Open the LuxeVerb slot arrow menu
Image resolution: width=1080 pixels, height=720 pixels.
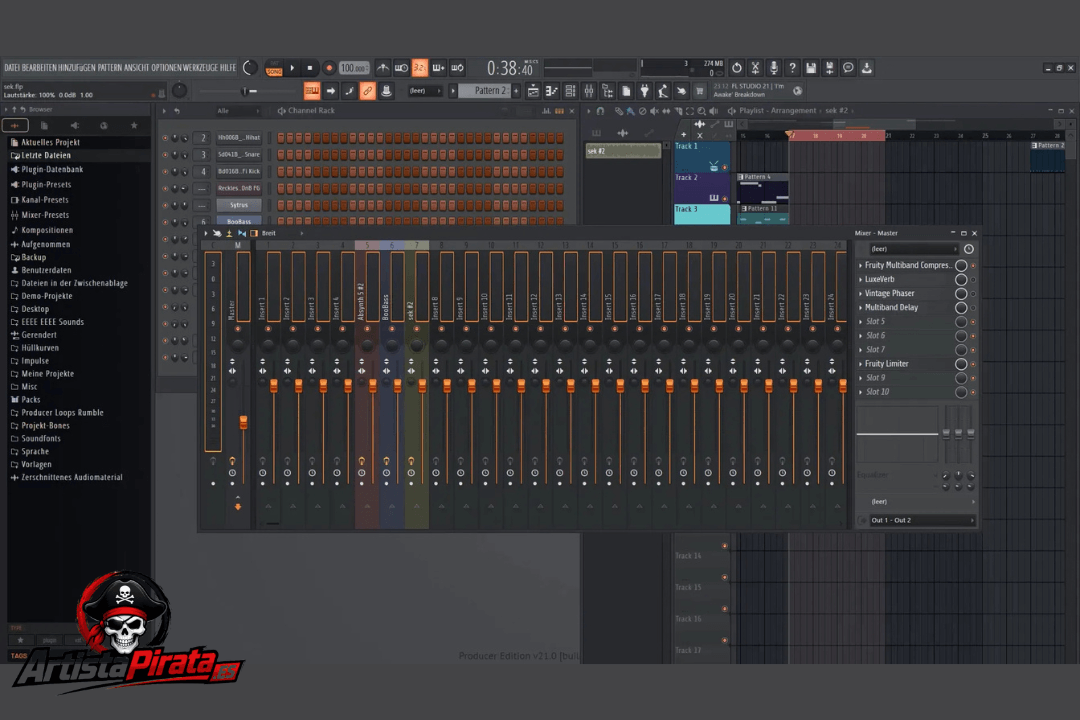point(860,279)
